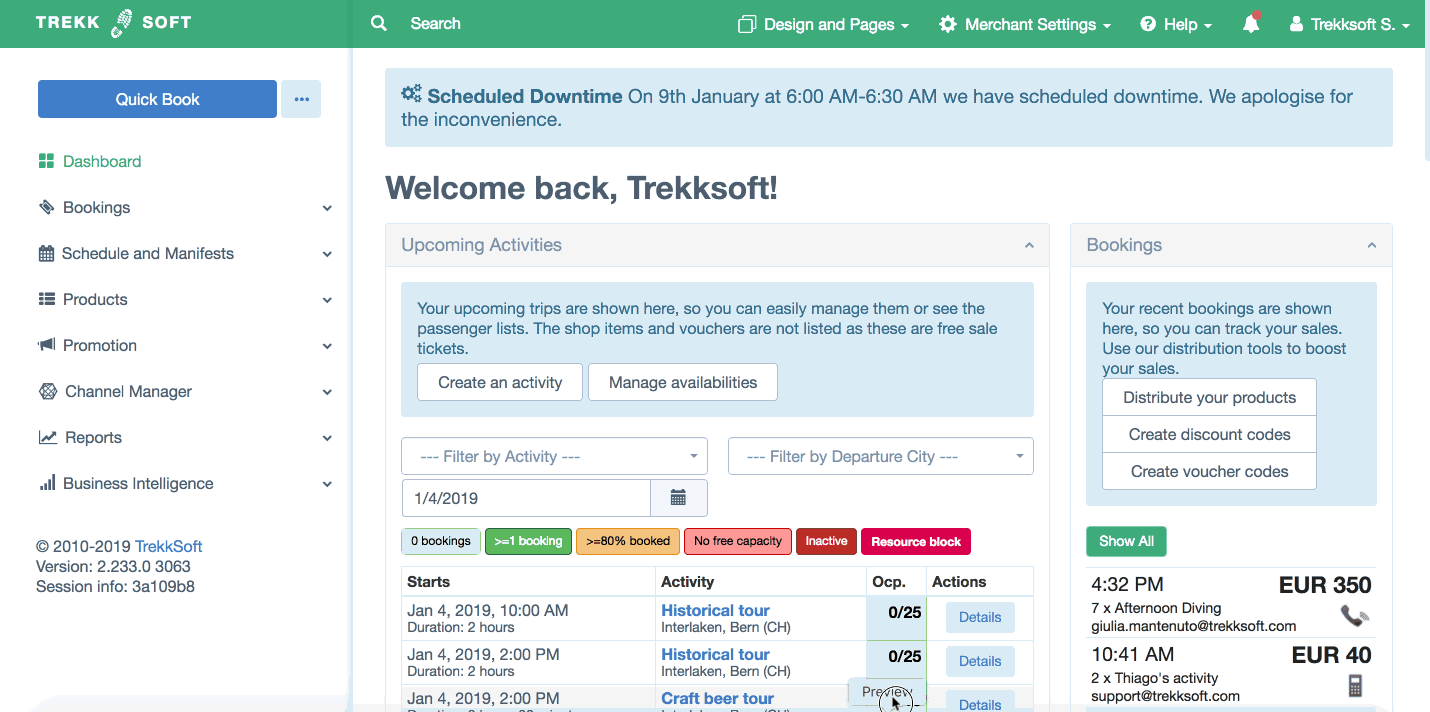
Task: Click the Inactive legend swatch
Action: 826,541
